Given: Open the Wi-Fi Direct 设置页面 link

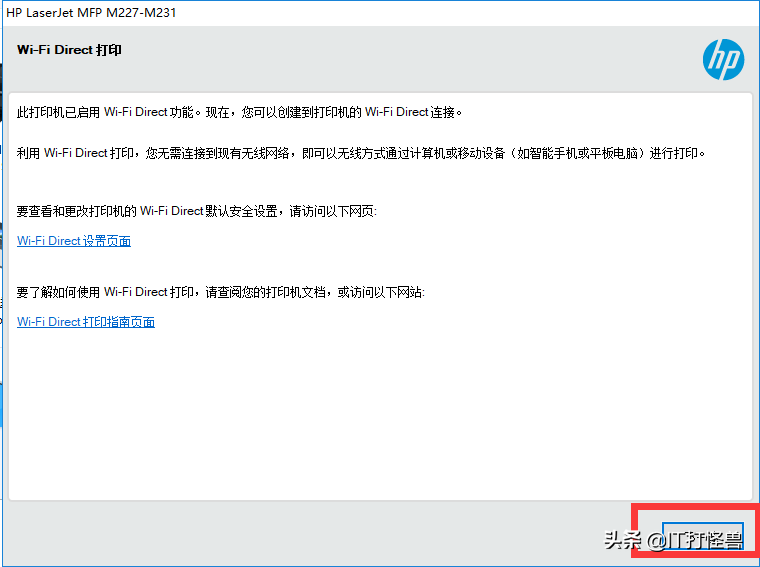Looking at the screenshot, I should pyautogui.click(x=74, y=241).
